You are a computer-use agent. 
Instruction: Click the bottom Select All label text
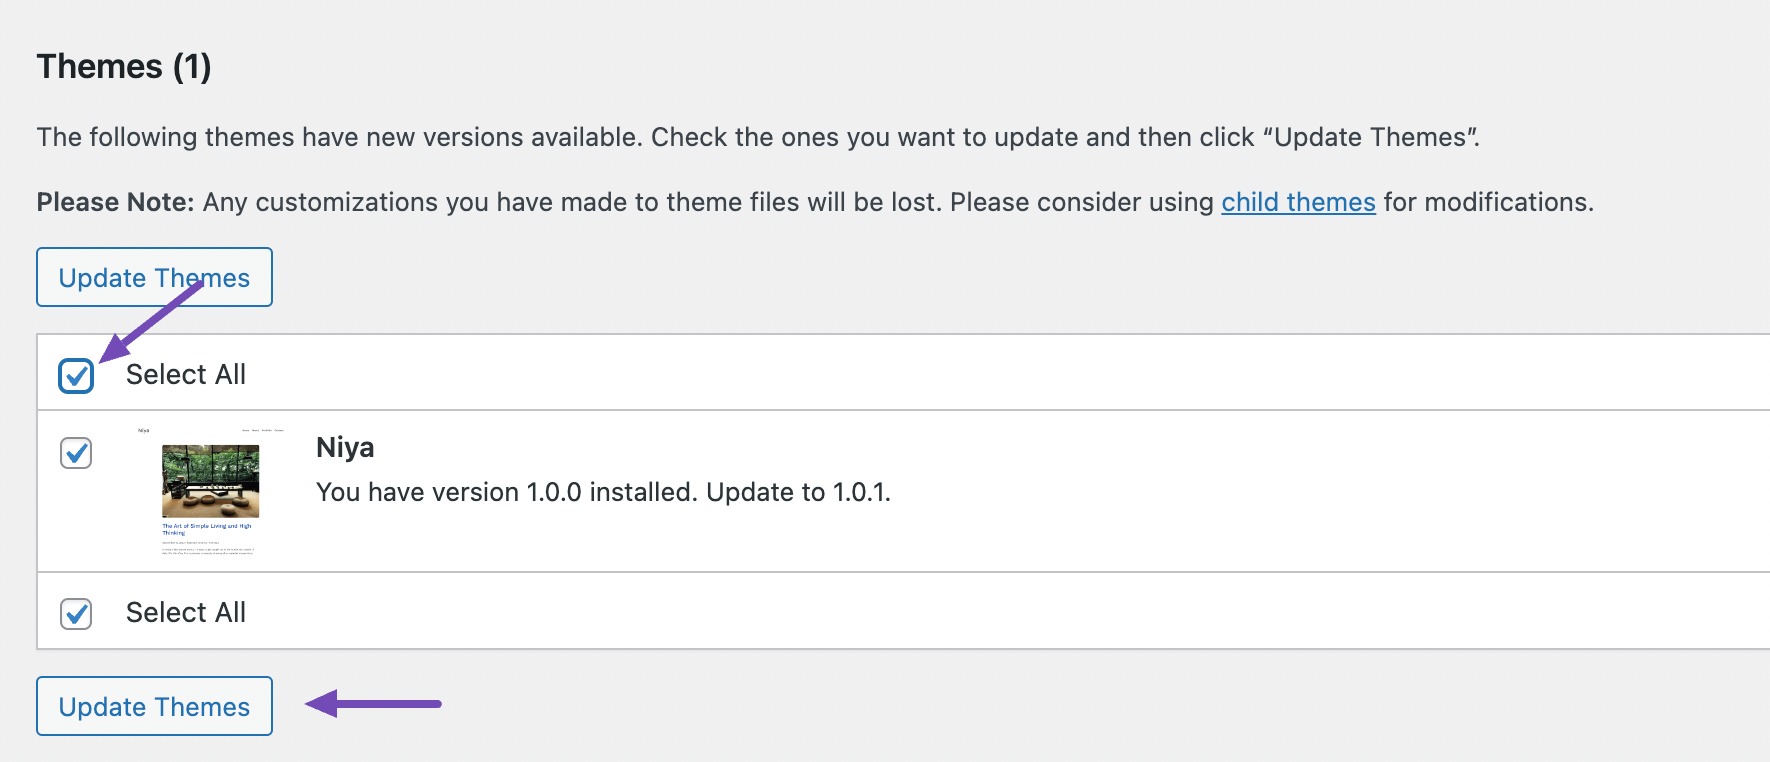[186, 612]
